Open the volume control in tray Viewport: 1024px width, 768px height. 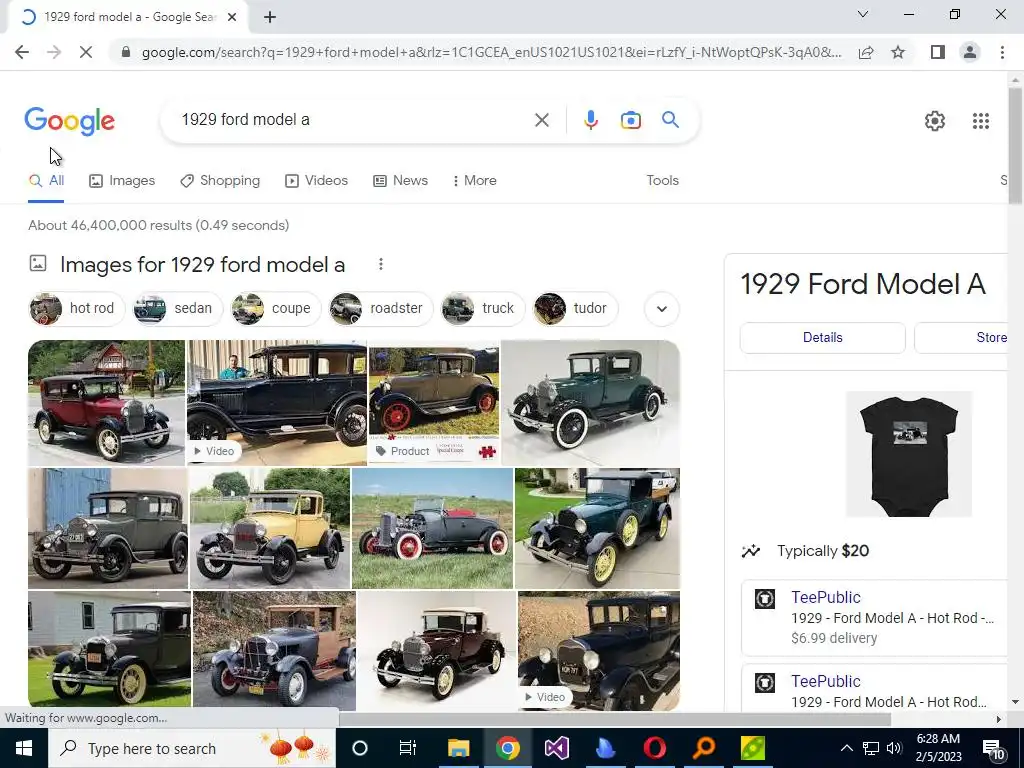point(894,748)
